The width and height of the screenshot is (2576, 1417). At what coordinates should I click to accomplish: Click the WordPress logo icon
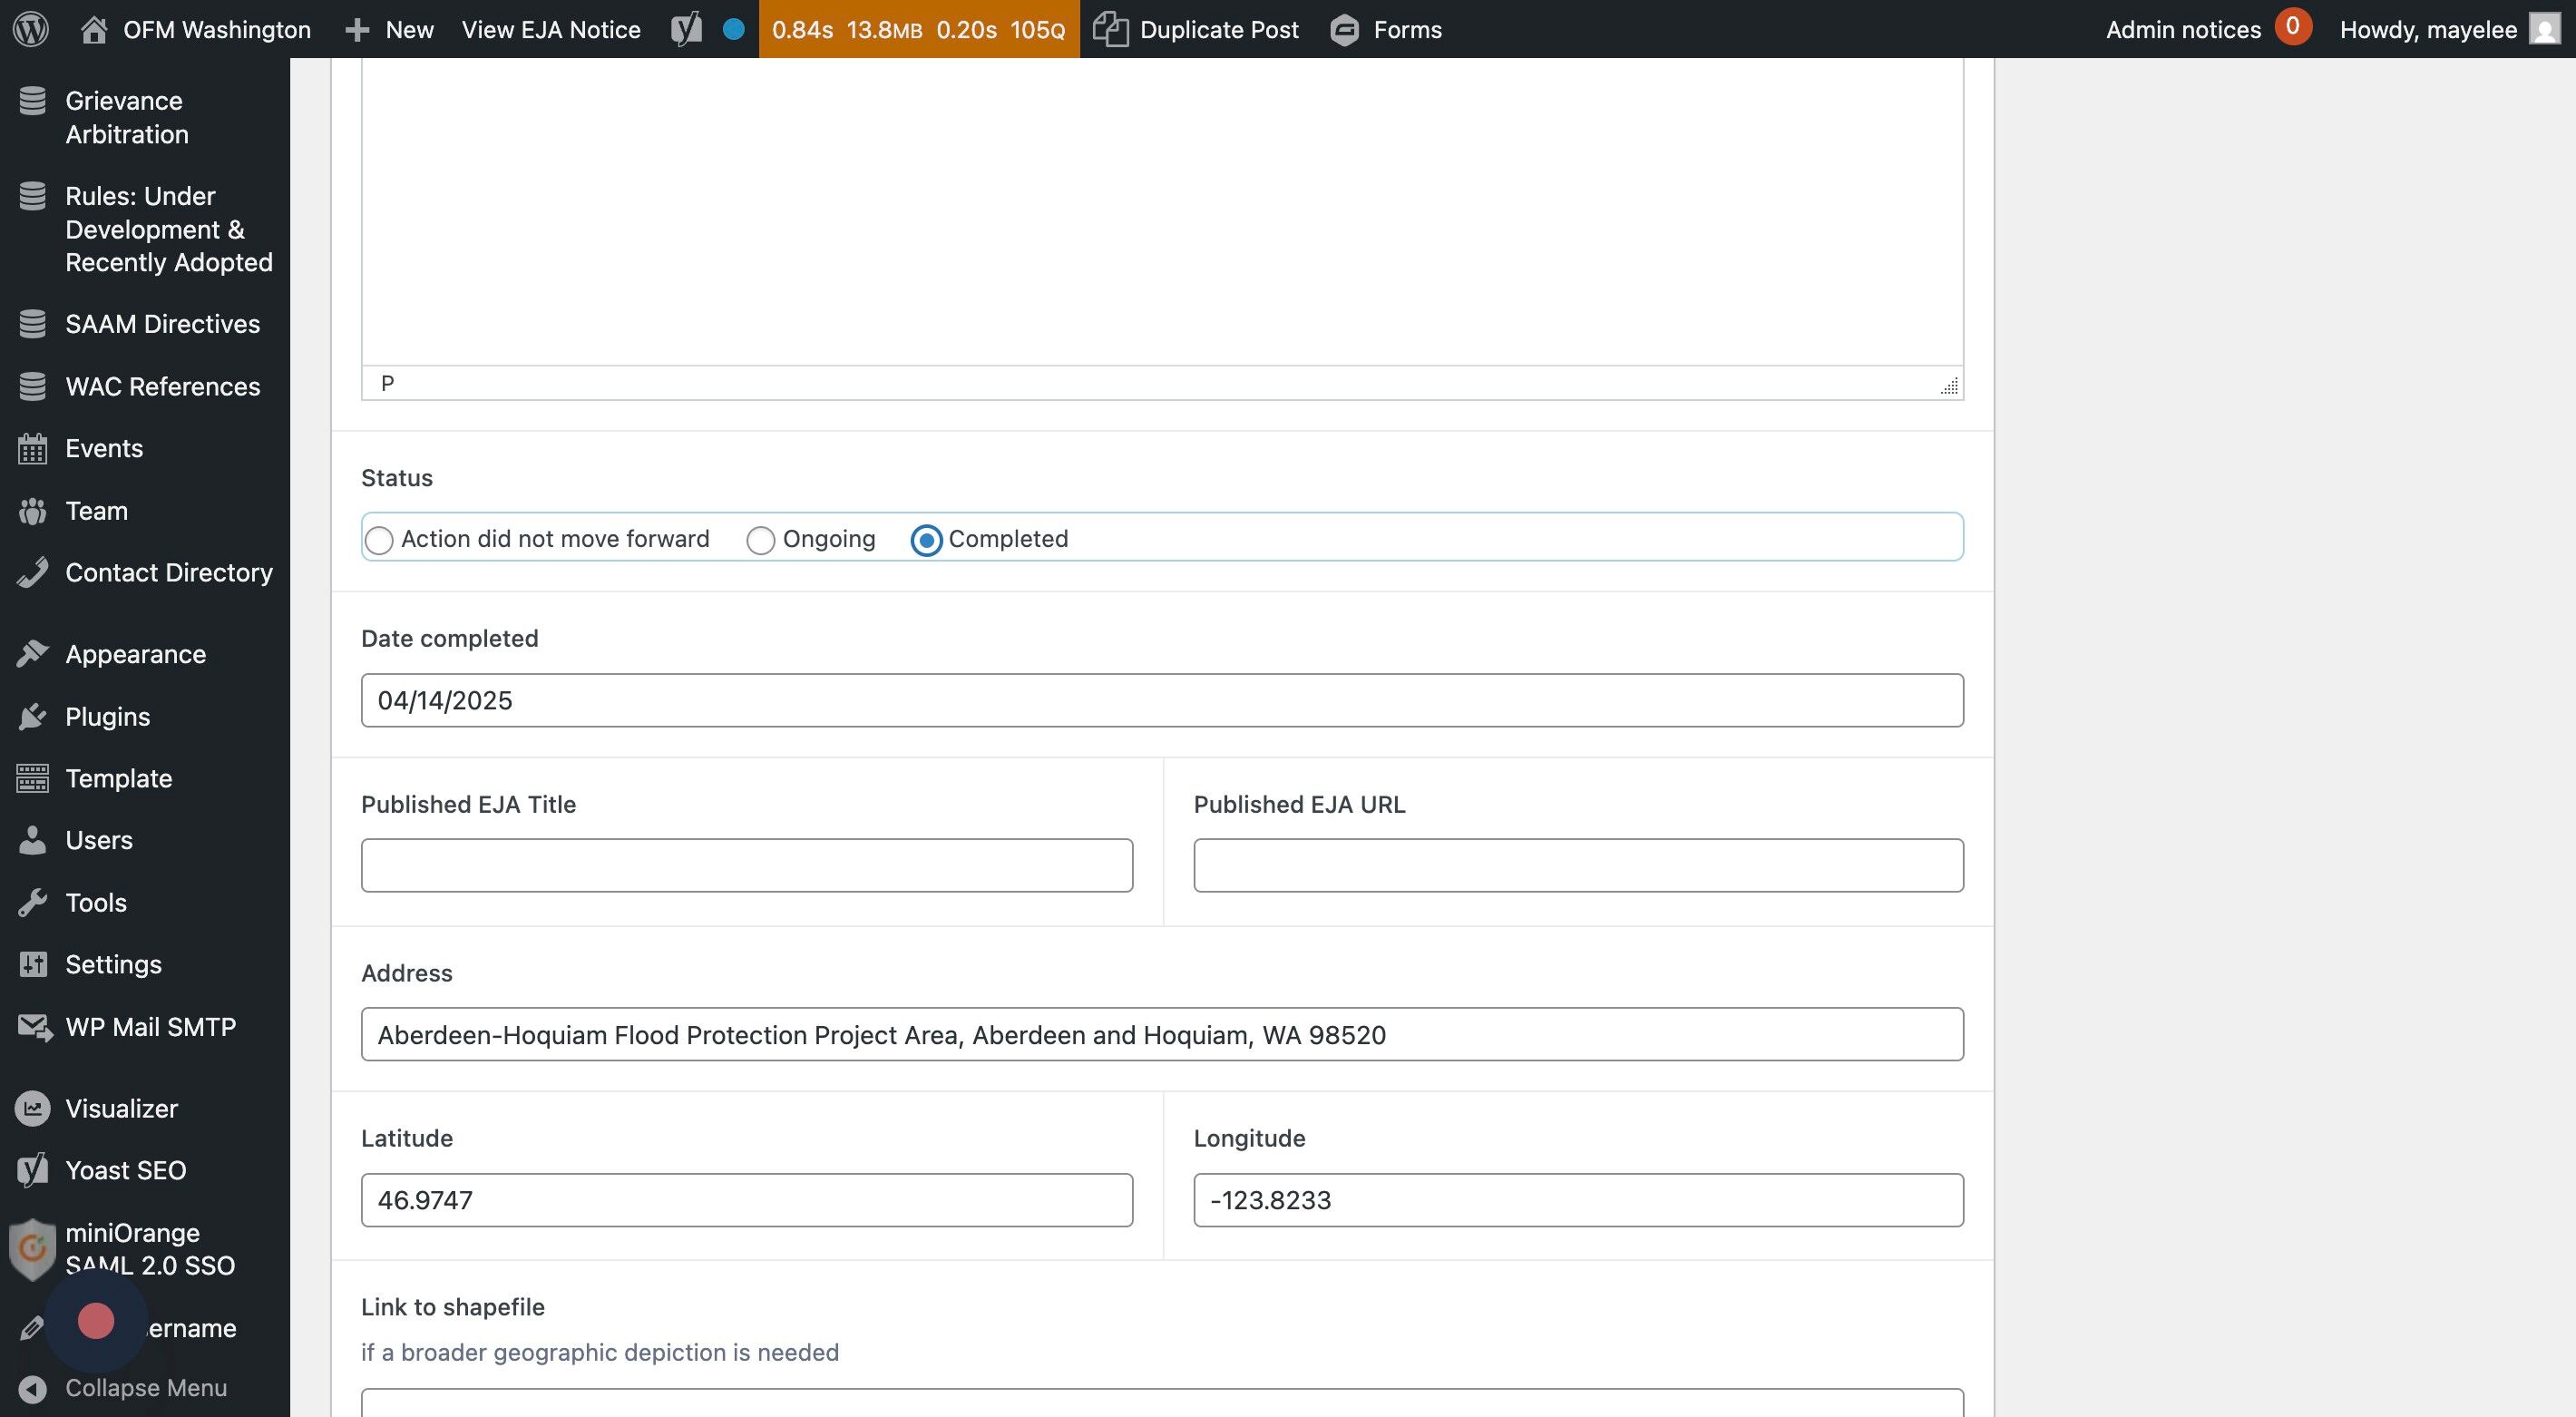tap(31, 29)
